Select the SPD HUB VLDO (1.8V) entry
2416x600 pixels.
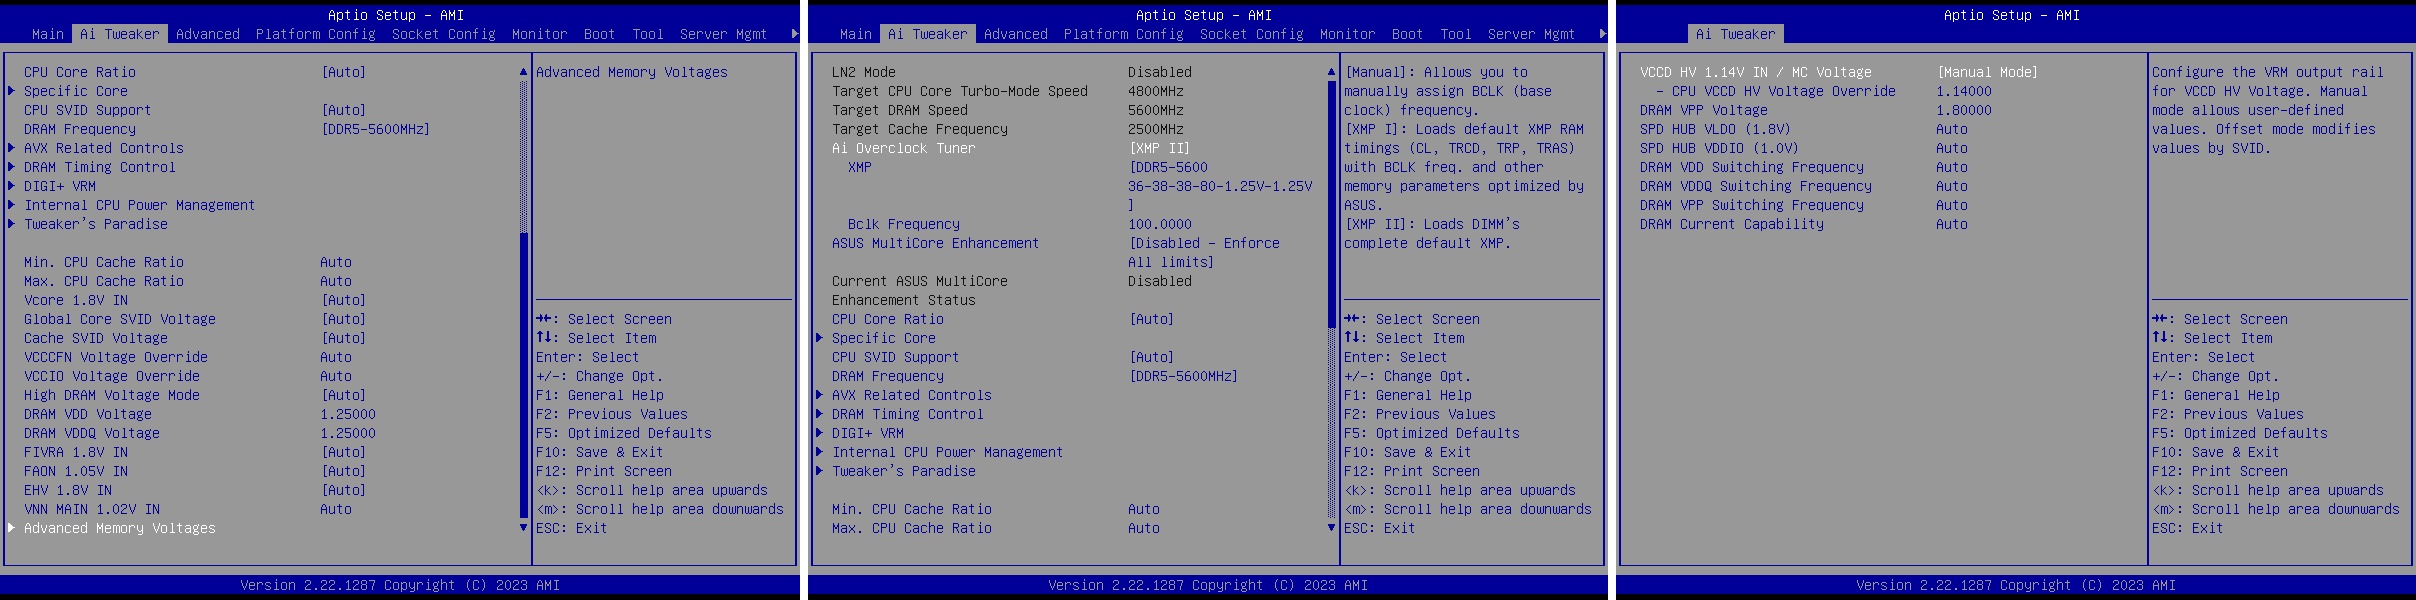click(1714, 129)
